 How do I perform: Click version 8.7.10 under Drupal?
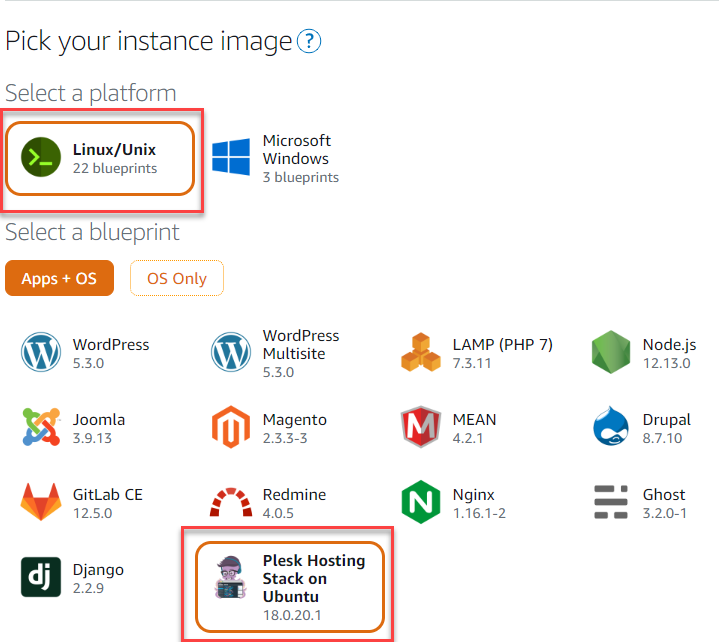(662, 438)
